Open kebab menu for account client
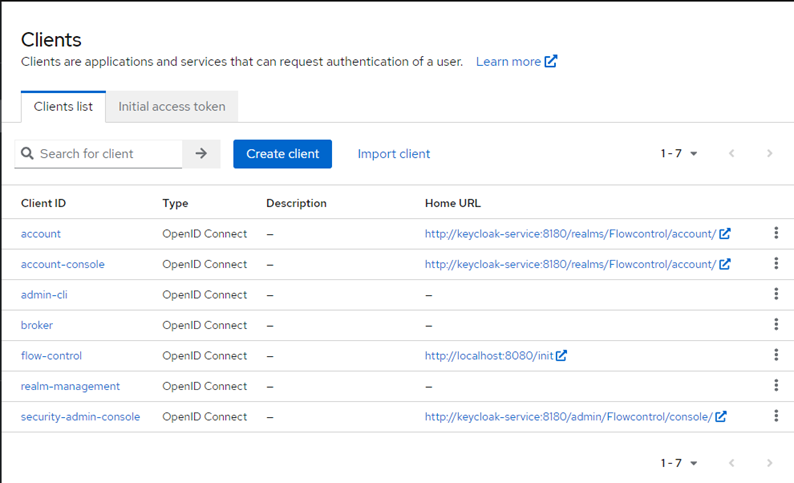 click(x=776, y=234)
